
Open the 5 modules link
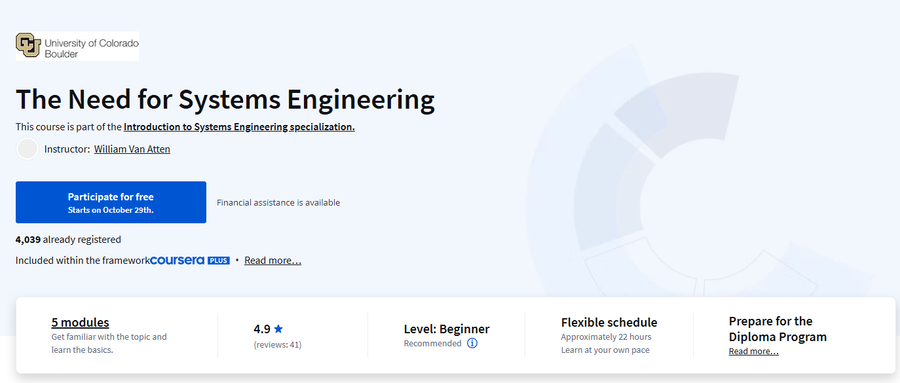coord(80,322)
